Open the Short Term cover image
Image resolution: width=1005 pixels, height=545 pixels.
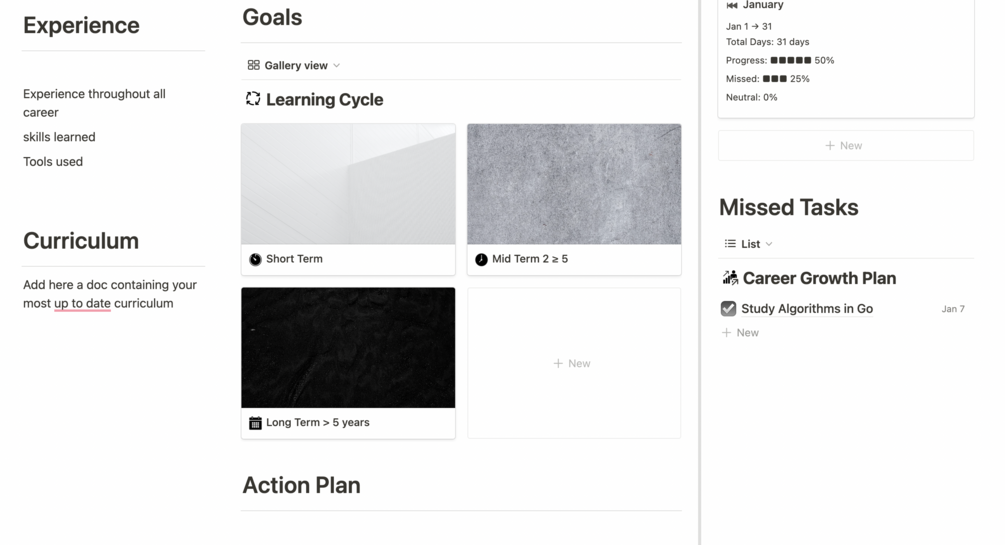click(x=348, y=184)
